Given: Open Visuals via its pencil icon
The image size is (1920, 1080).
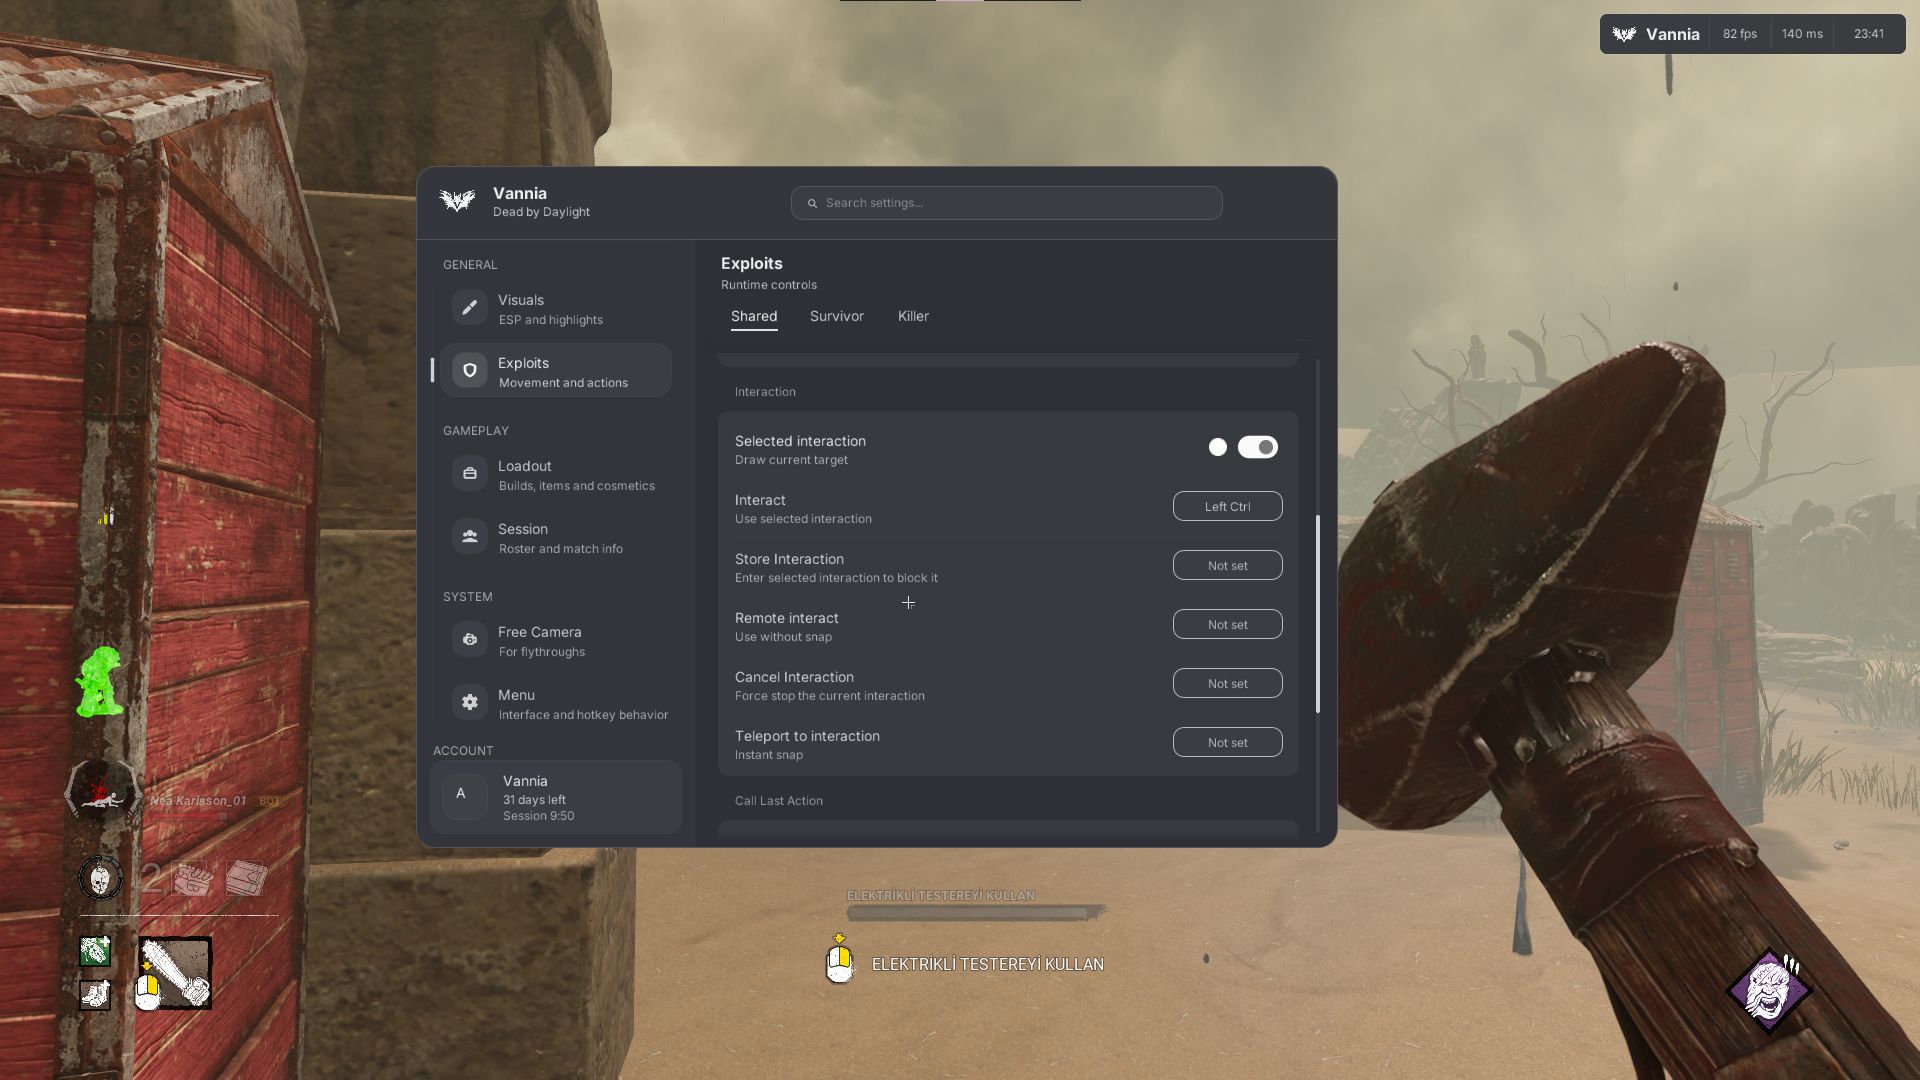Looking at the screenshot, I should click(469, 308).
